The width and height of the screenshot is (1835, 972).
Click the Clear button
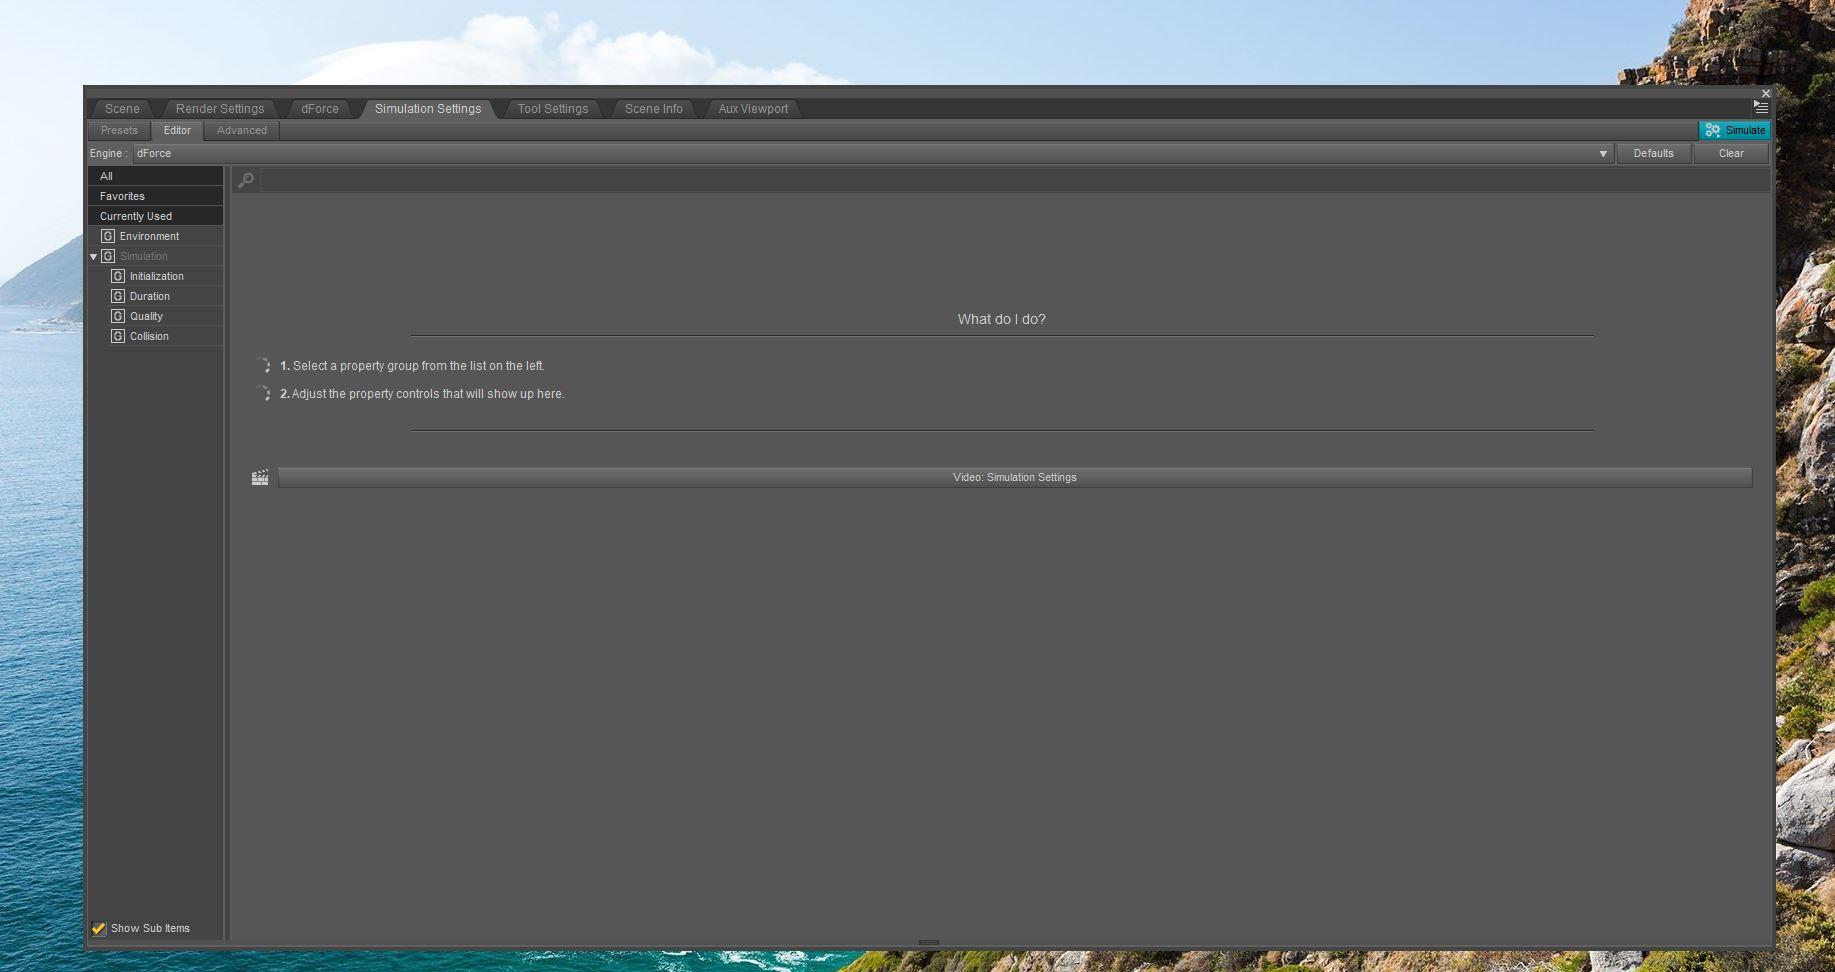coord(1731,153)
